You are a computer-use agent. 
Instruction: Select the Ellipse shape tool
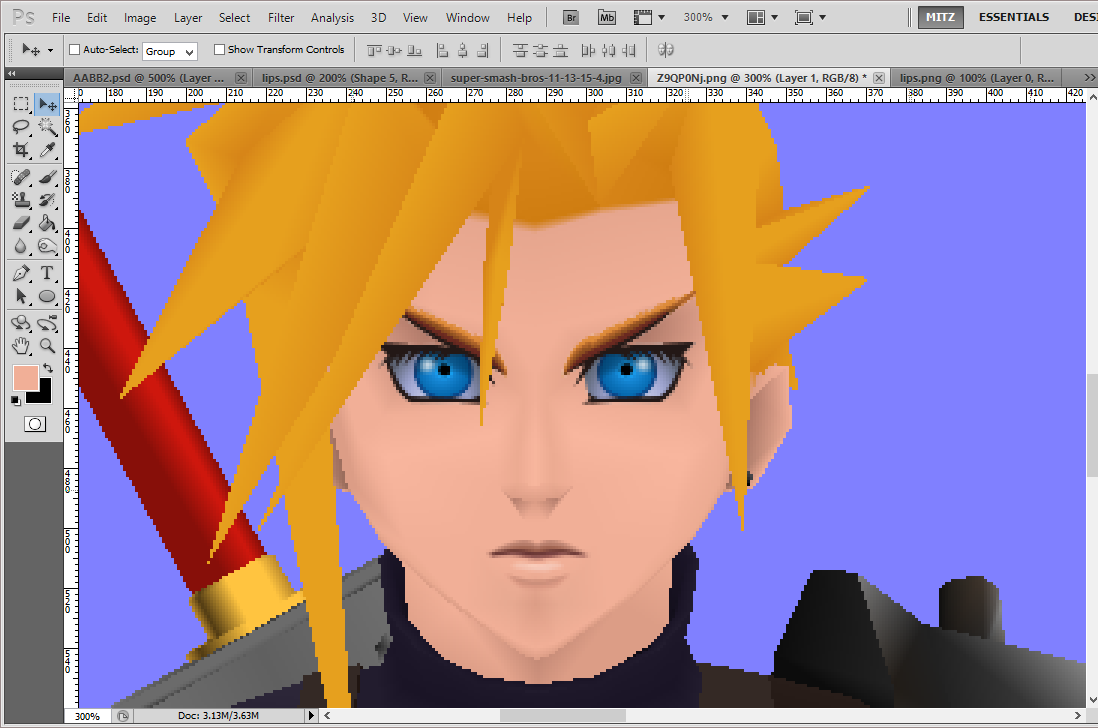(x=48, y=296)
